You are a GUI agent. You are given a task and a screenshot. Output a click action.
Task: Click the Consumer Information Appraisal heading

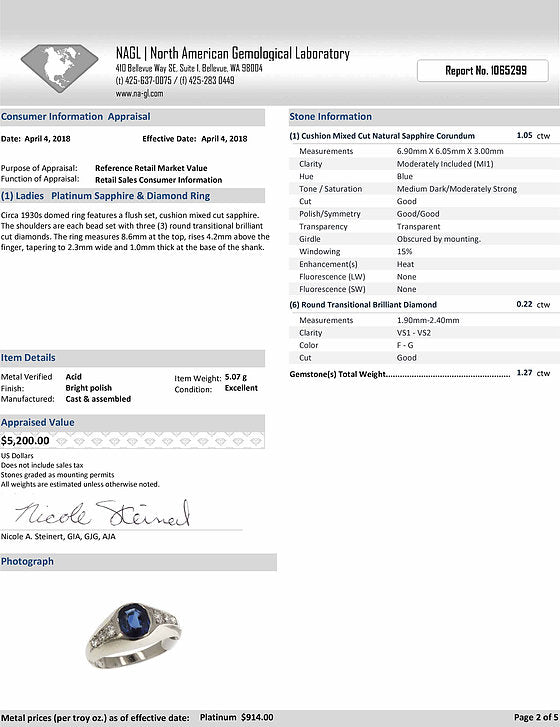click(76, 116)
